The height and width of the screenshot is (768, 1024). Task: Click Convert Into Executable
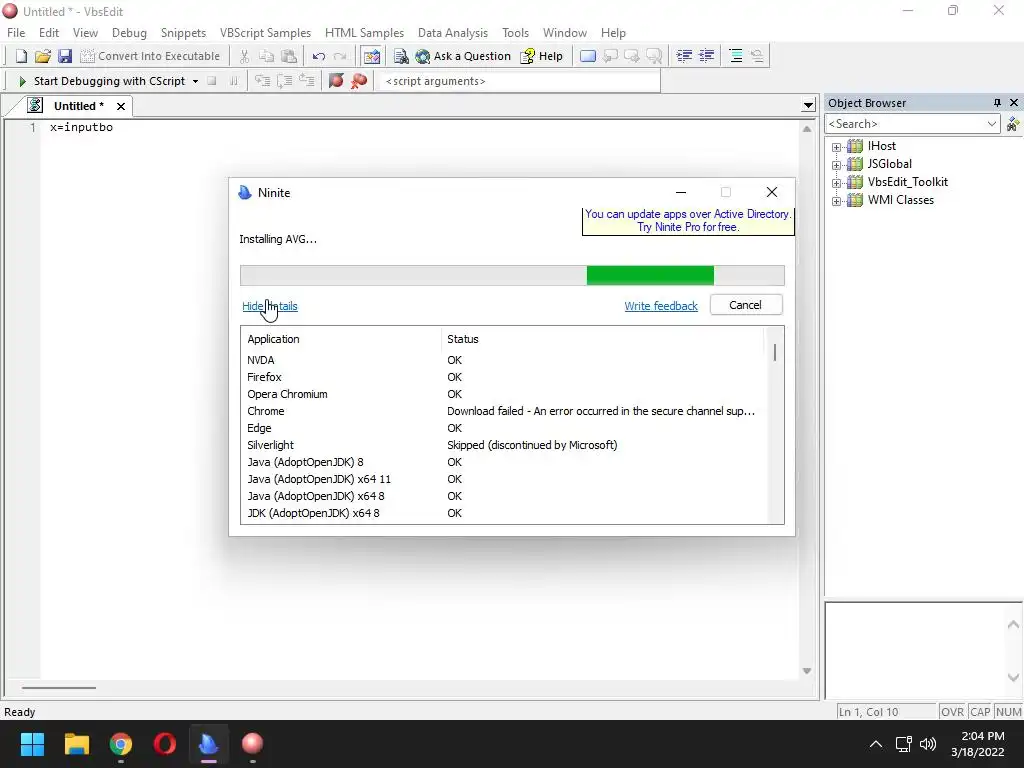pyautogui.click(x=150, y=56)
